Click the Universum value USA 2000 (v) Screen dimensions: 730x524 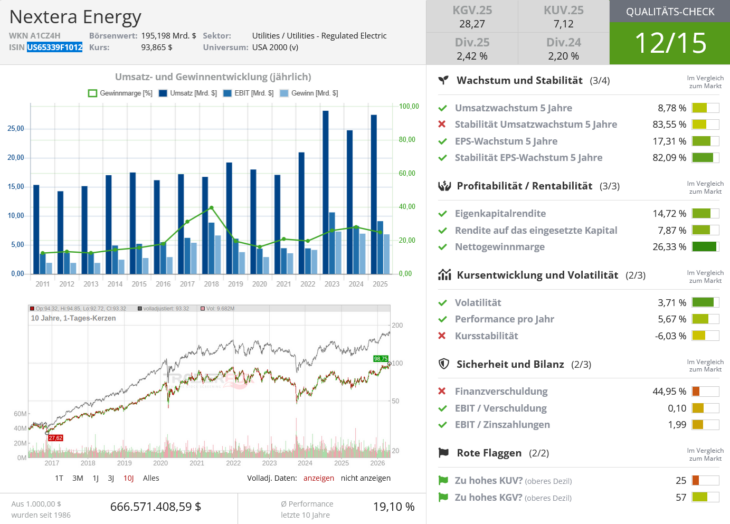click(x=275, y=47)
